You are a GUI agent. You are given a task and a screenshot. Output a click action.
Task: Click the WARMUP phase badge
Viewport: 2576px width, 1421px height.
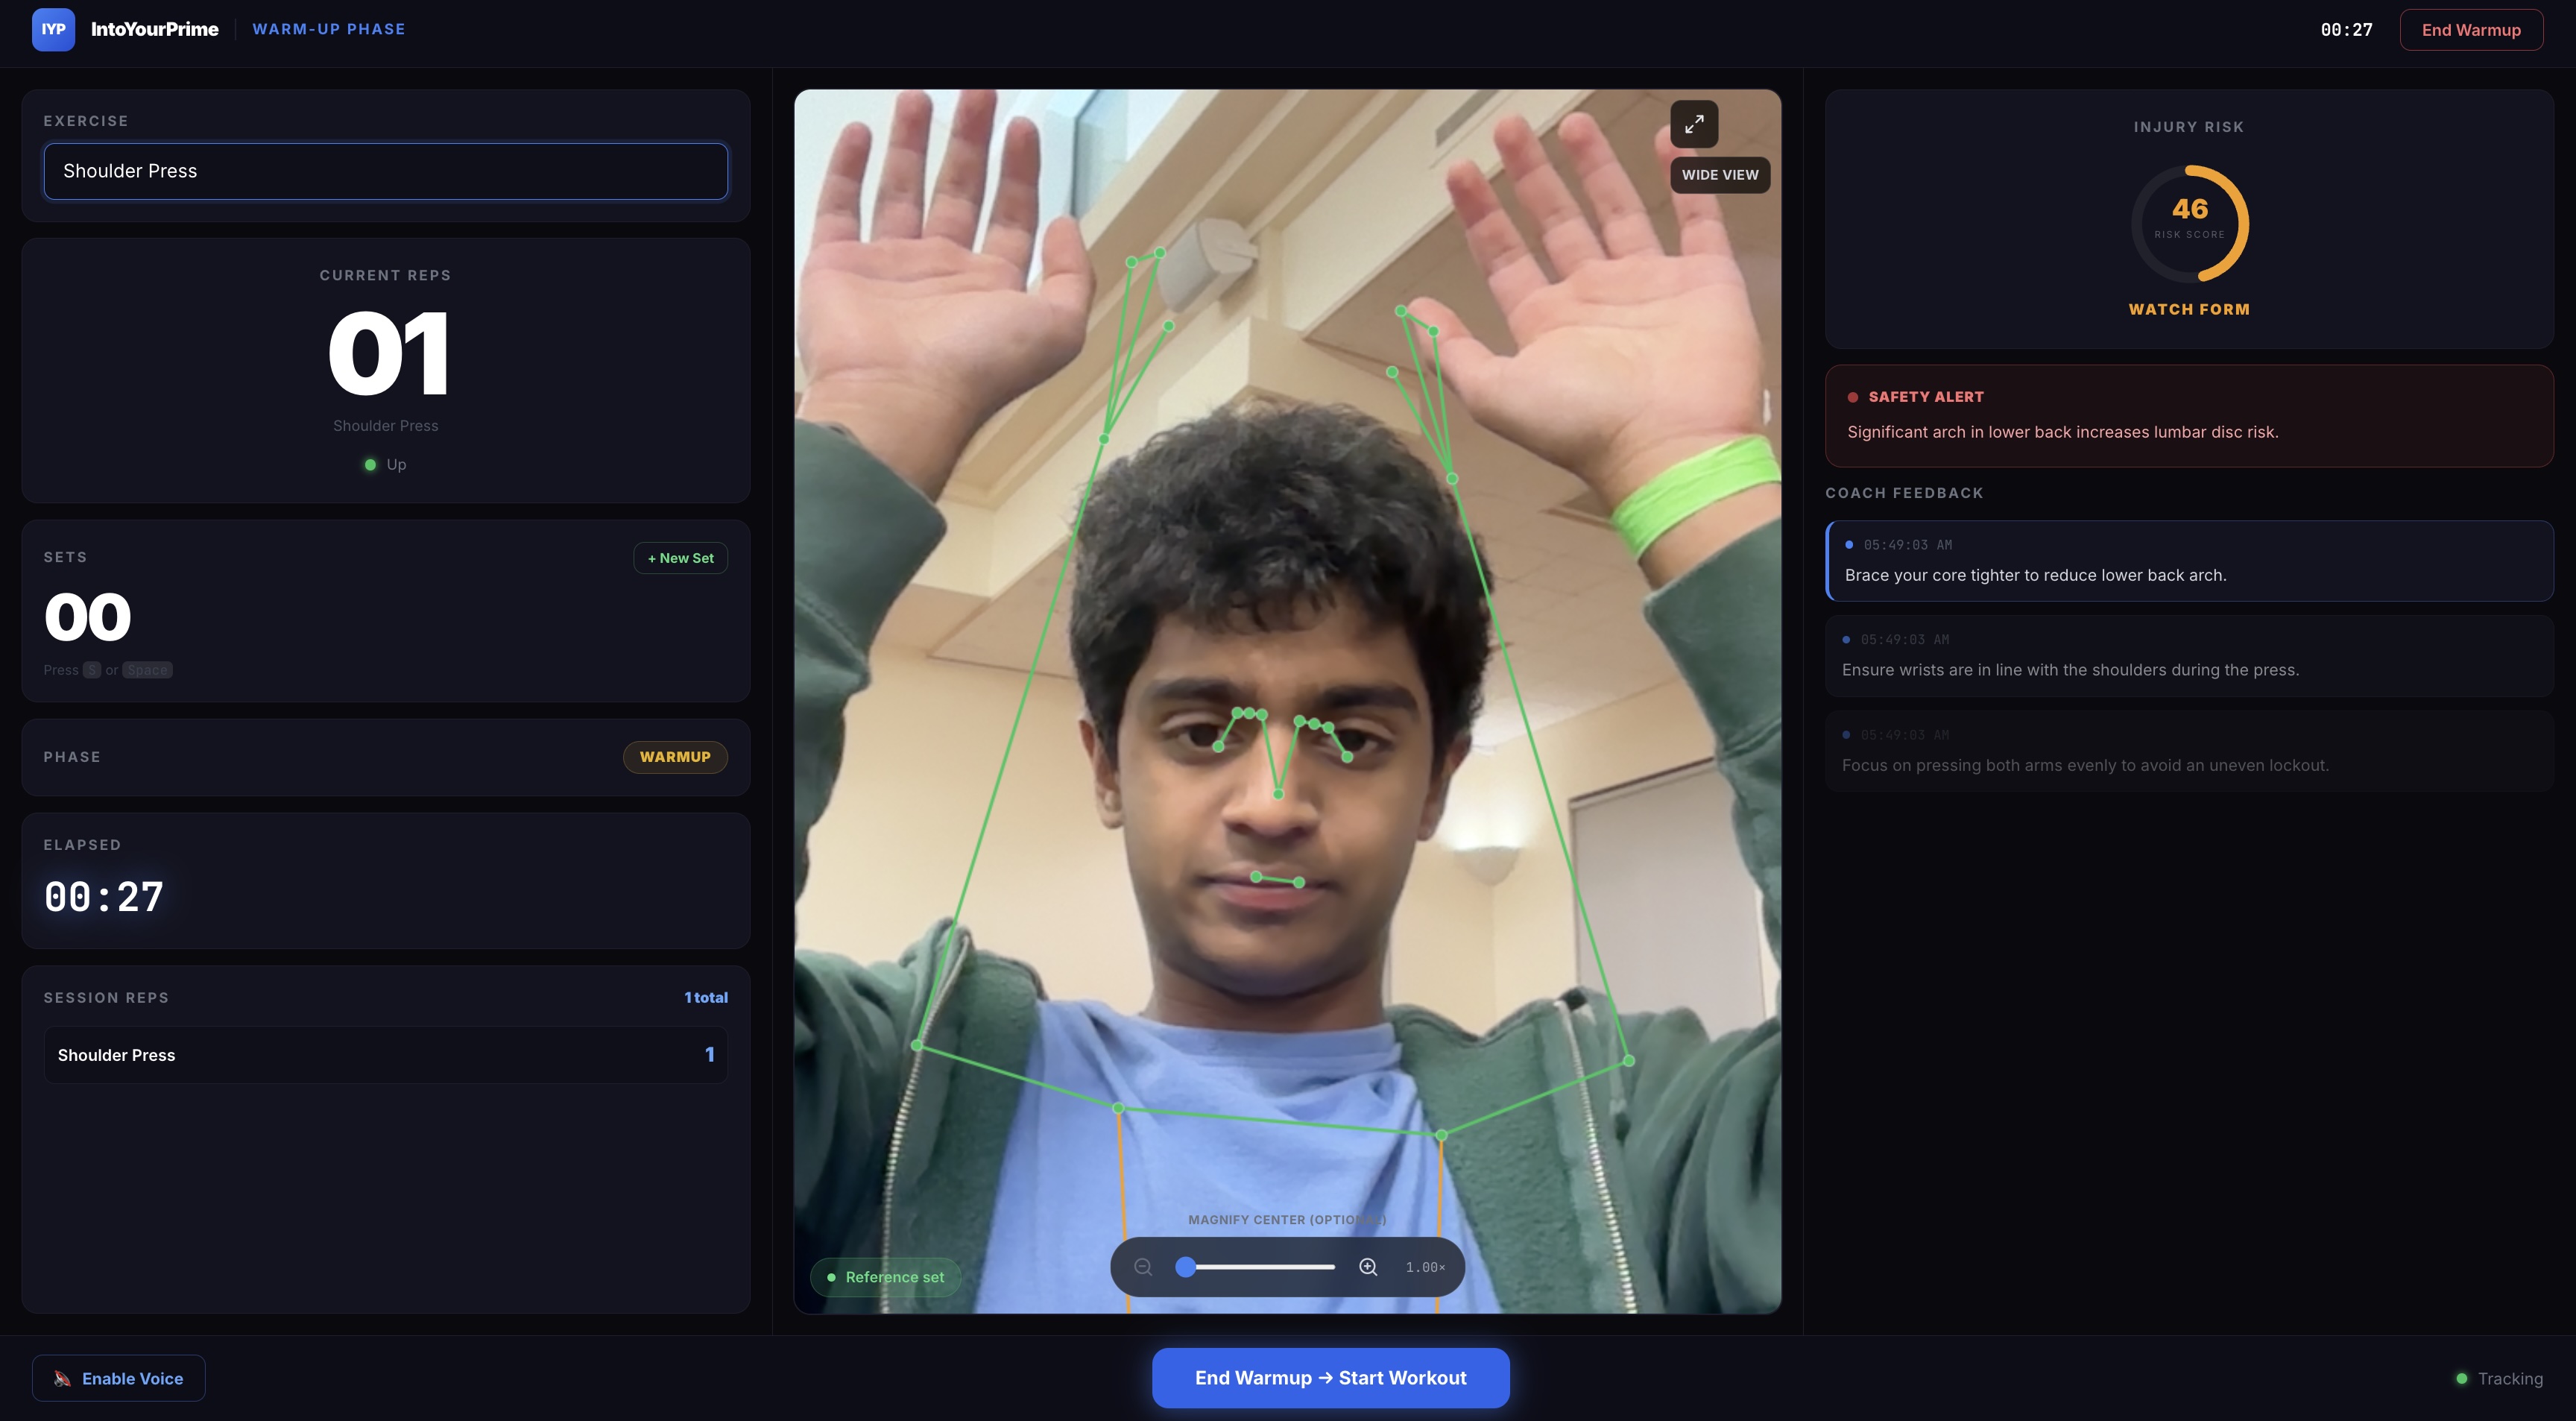pyautogui.click(x=675, y=757)
